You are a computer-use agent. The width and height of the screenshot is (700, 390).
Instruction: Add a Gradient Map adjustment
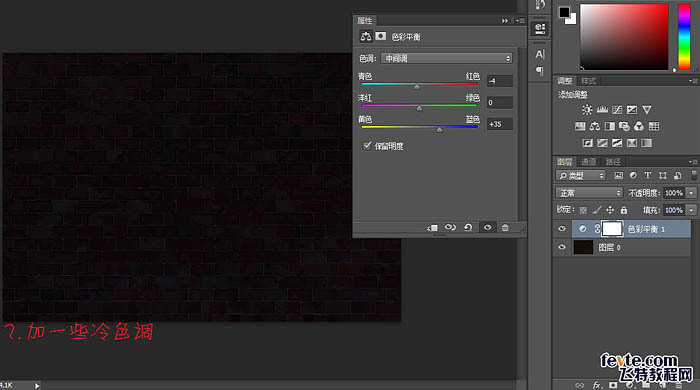(x=646, y=143)
